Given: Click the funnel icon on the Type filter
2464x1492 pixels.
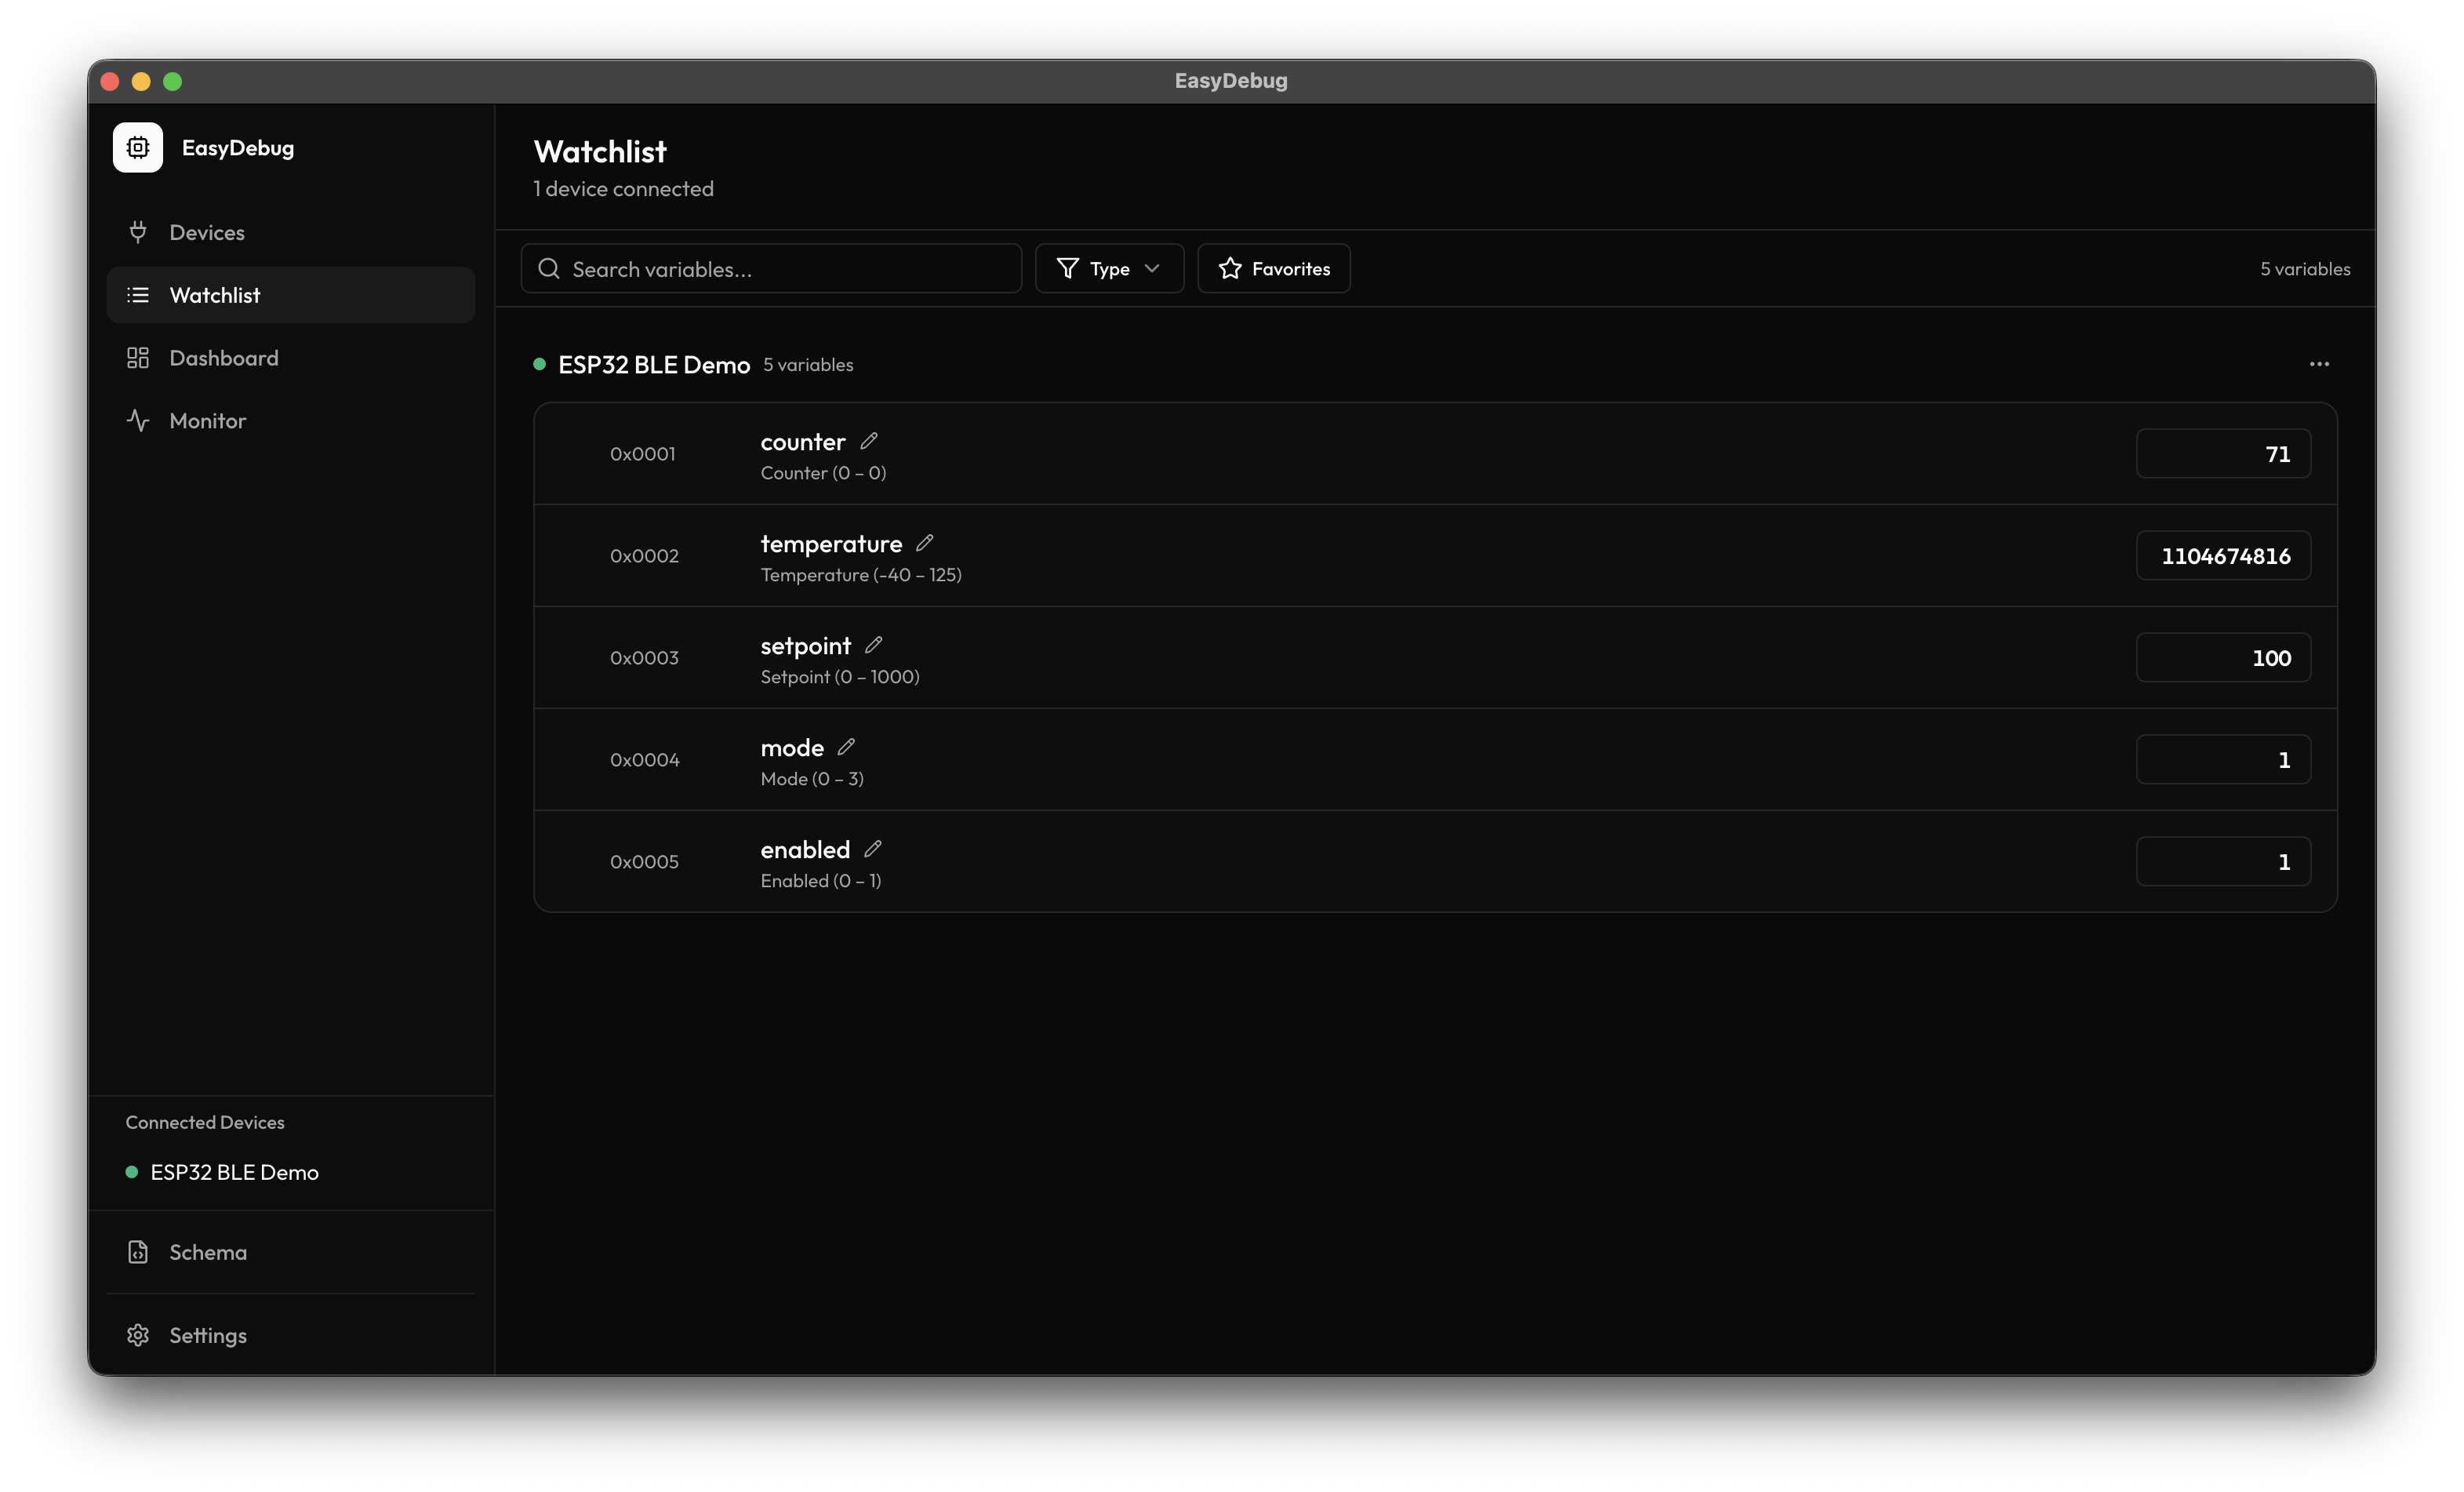Looking at the screenshot, I should tap(1068, 268).
